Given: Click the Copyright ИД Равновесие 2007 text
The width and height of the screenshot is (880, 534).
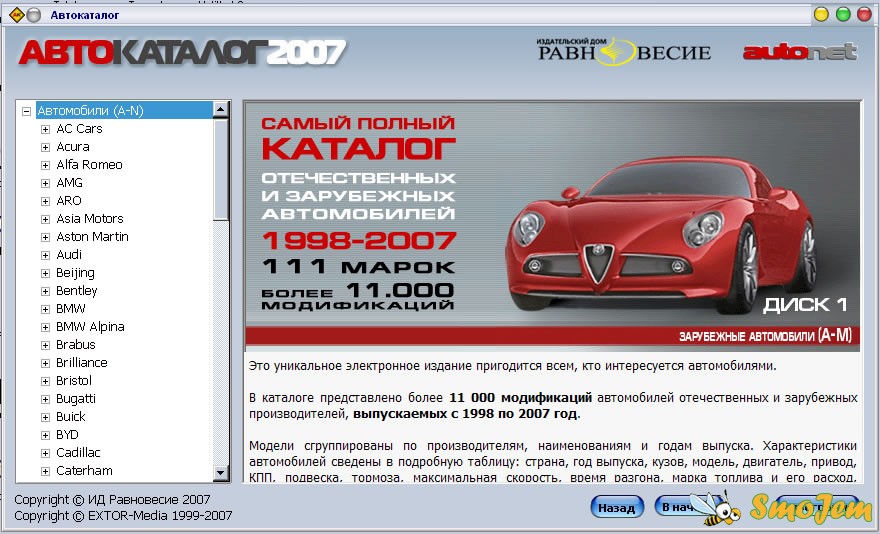Looking at the screenshot, I should [x=112, y=499].
